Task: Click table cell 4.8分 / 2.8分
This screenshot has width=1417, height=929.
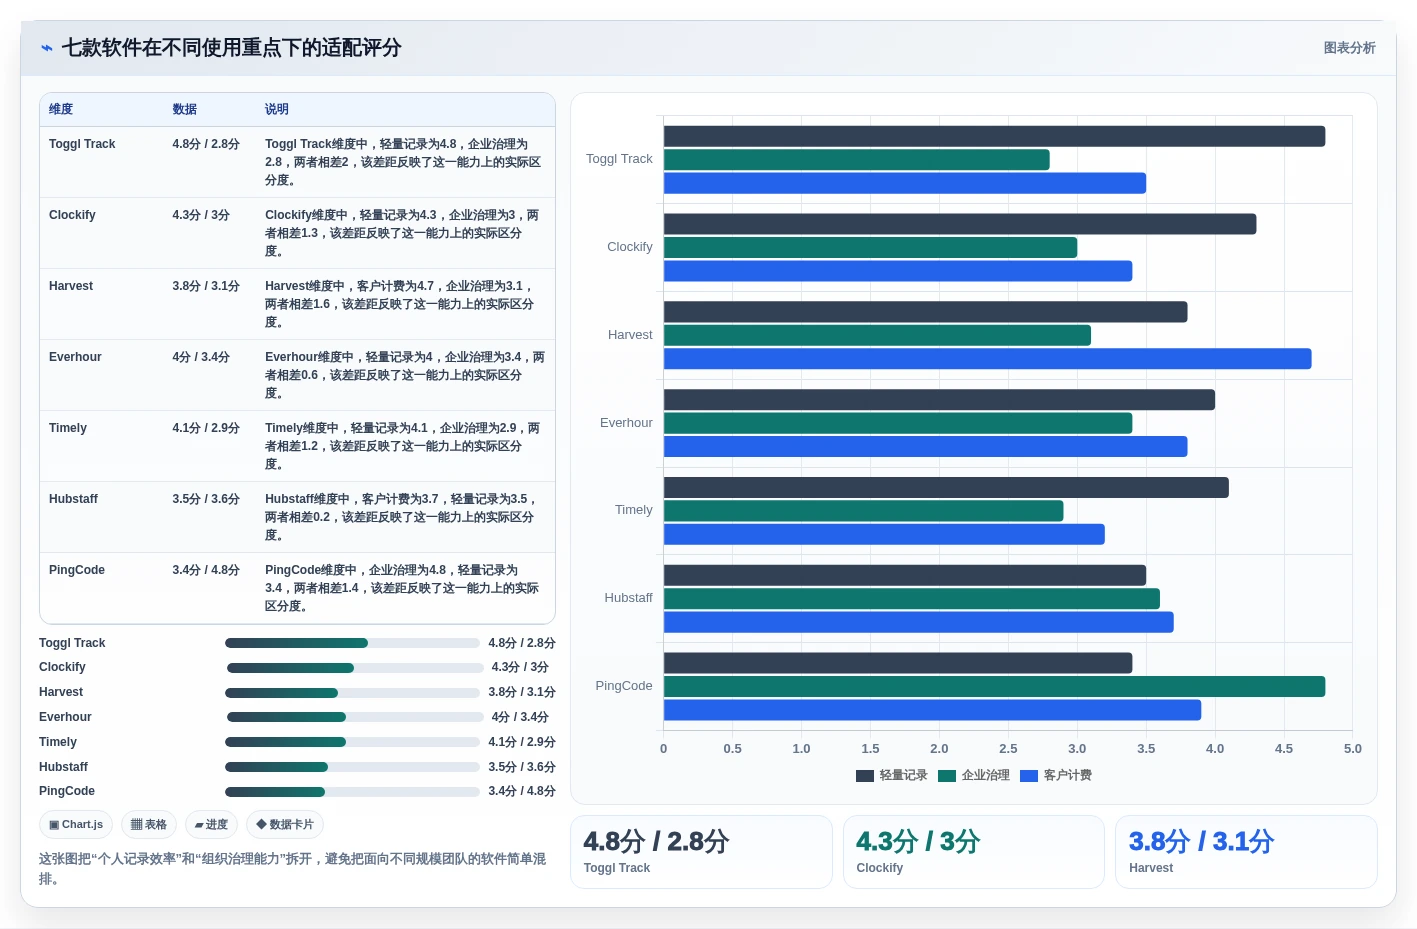Action: [x=206, y=144]
